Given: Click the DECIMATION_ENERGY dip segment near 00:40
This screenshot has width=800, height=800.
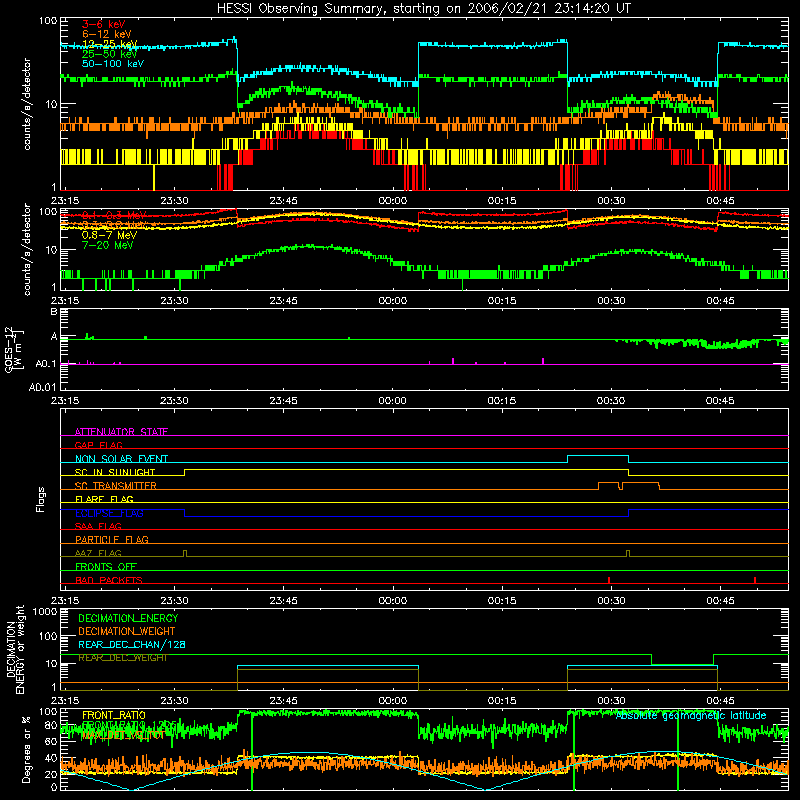Looking at the screenshot, I should (x=682, y=665).
